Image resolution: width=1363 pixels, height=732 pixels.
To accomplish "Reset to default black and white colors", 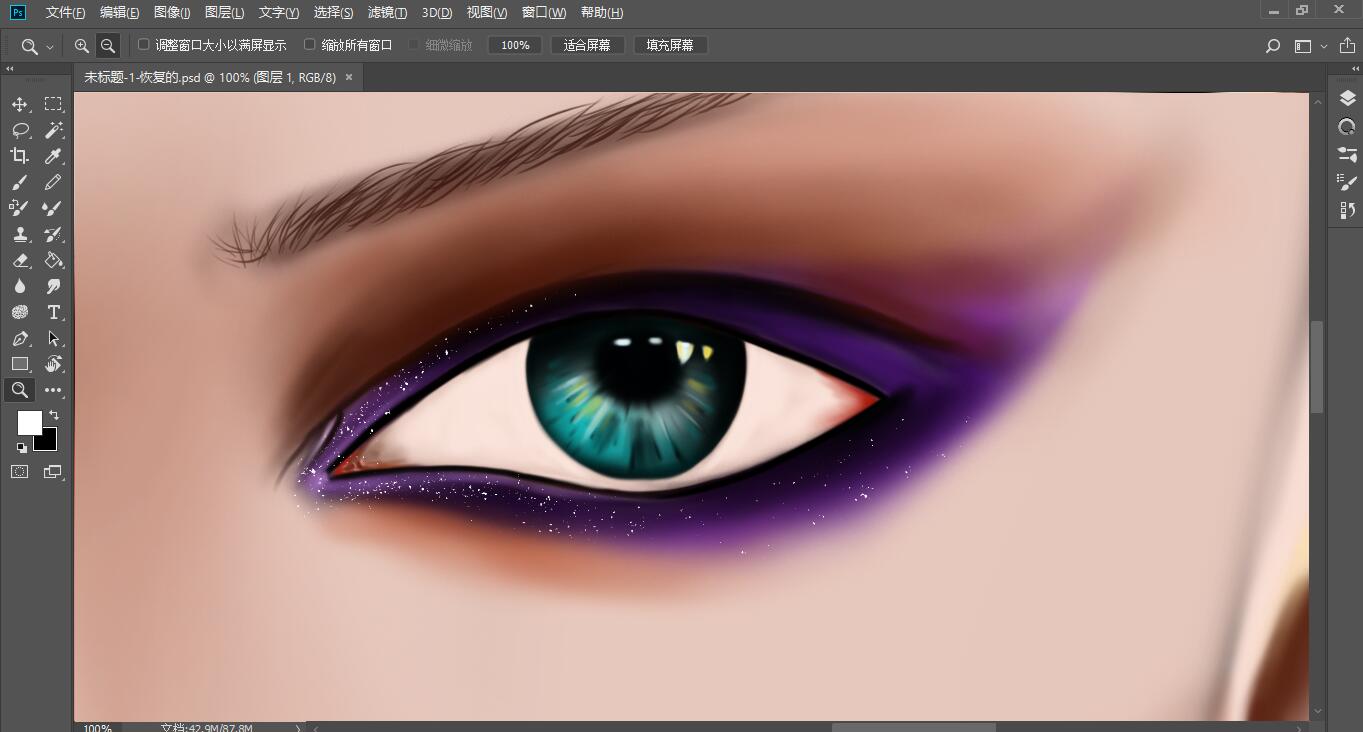I will pyautogui.click(x=21, y=447).
